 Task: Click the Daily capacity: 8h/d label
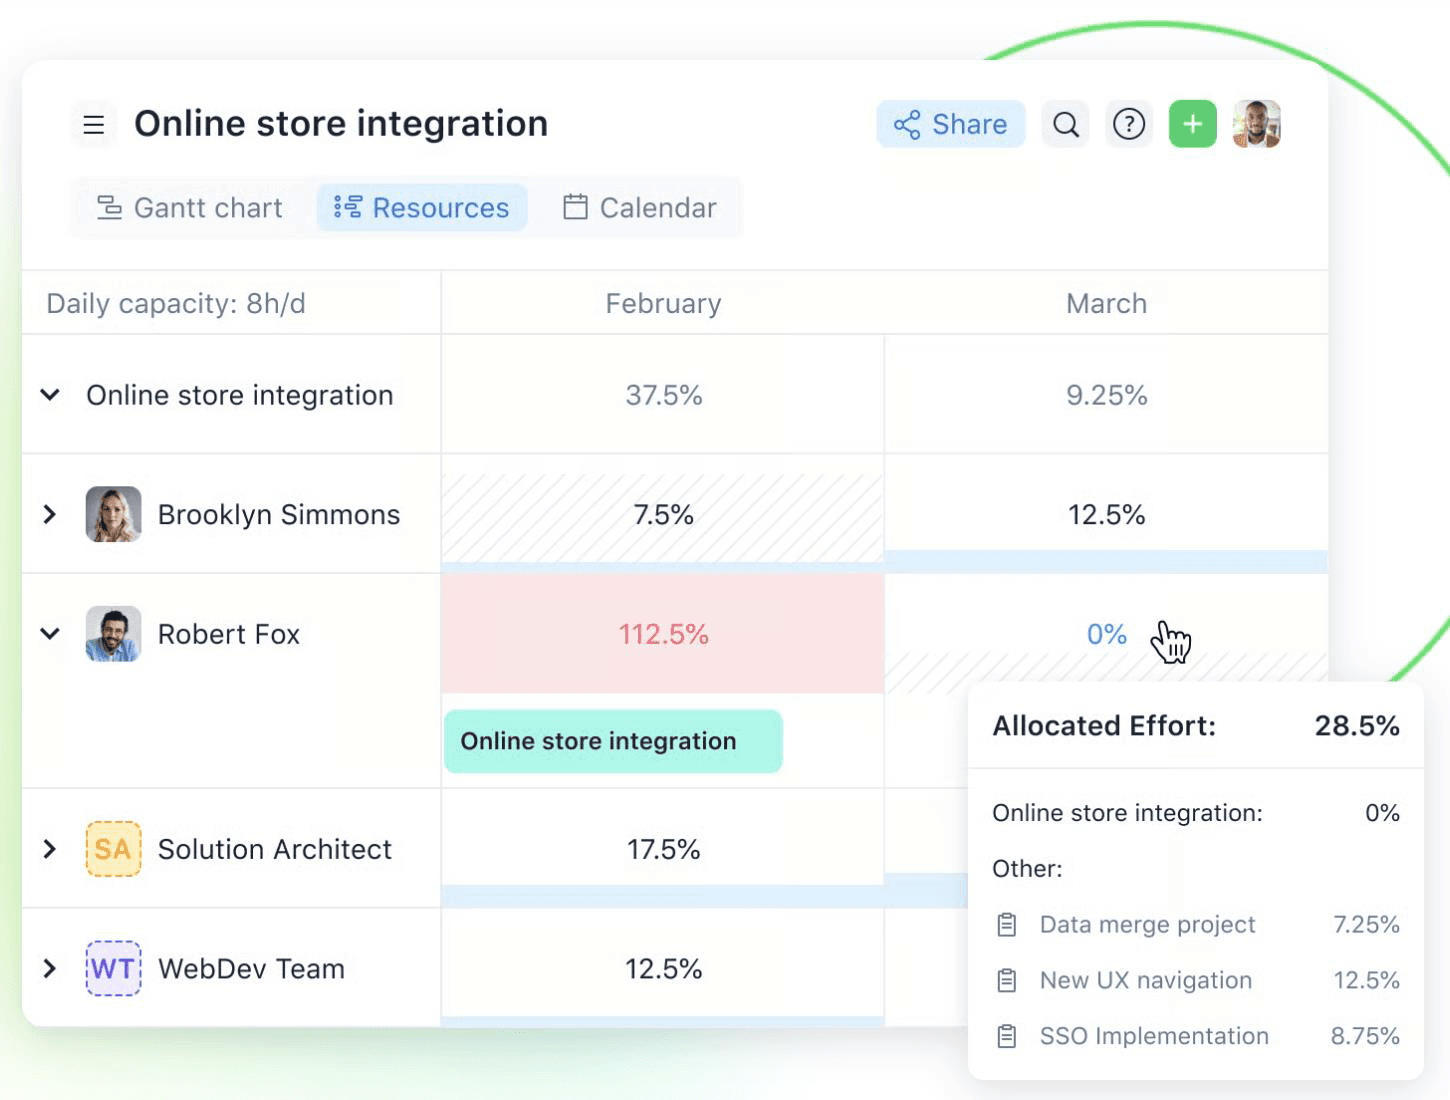point(176,303)
